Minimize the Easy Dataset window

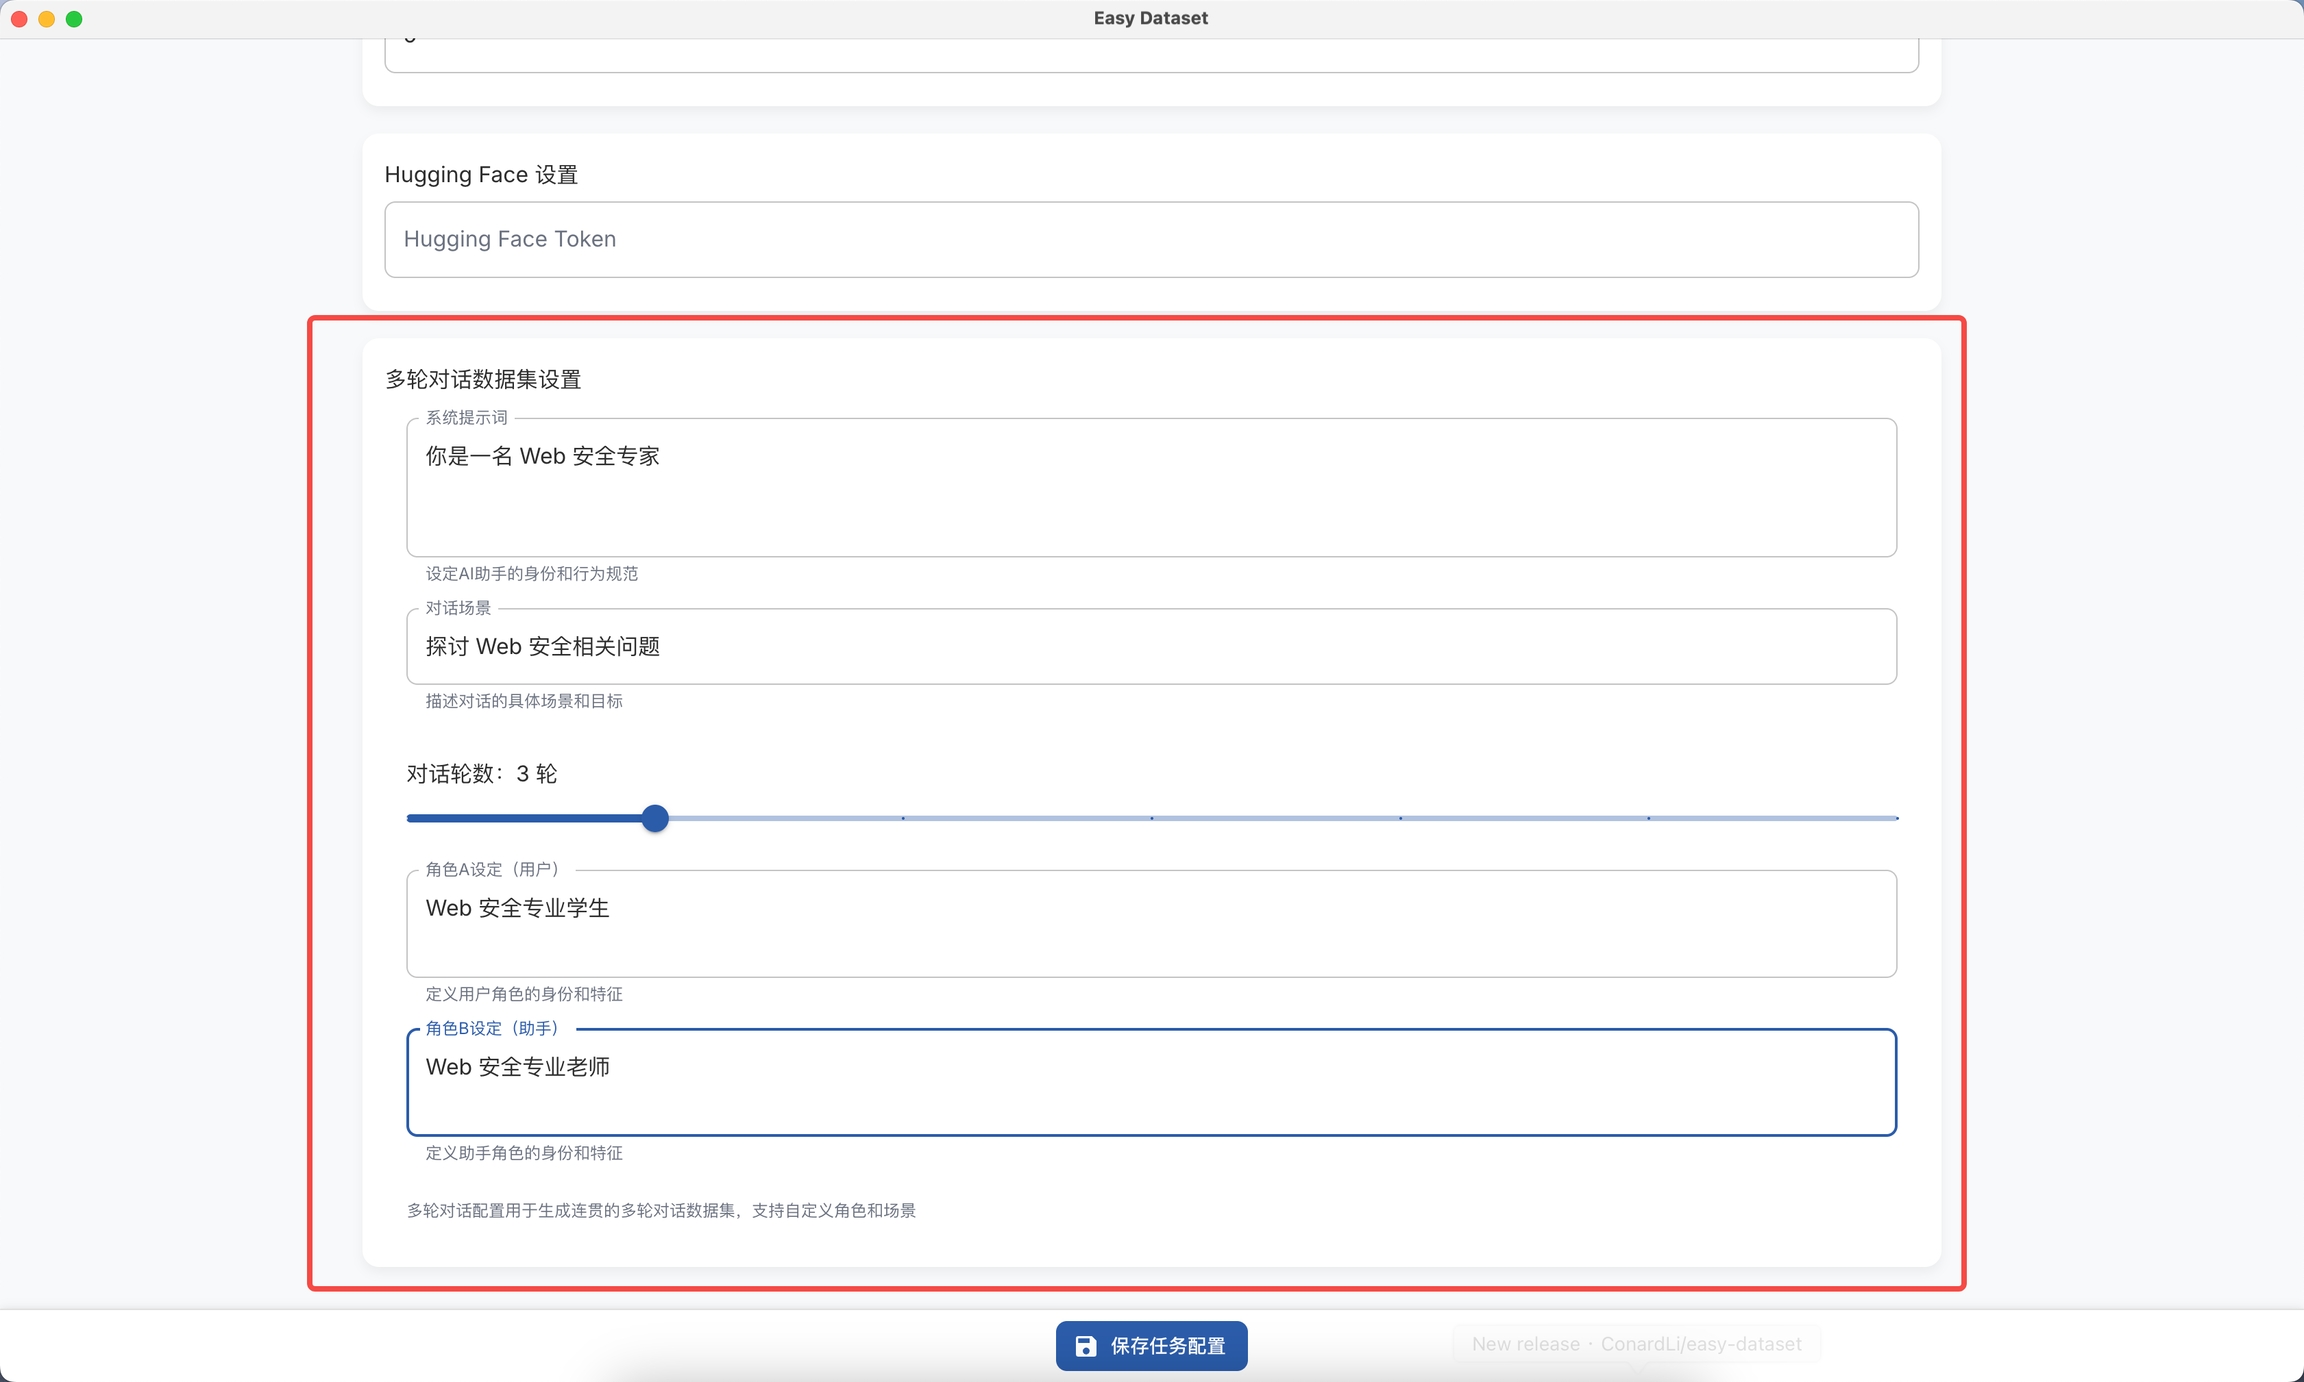46,19
